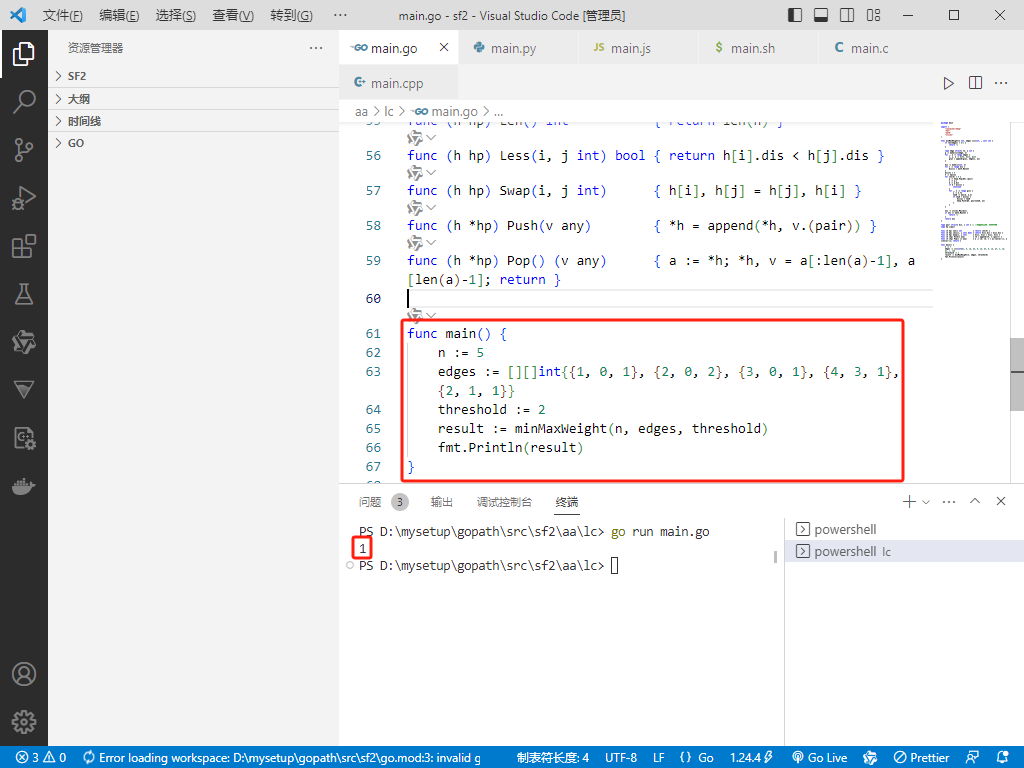
Task: Select Go version 1.24.4 in status bar
Action: [x=752, y=758]
